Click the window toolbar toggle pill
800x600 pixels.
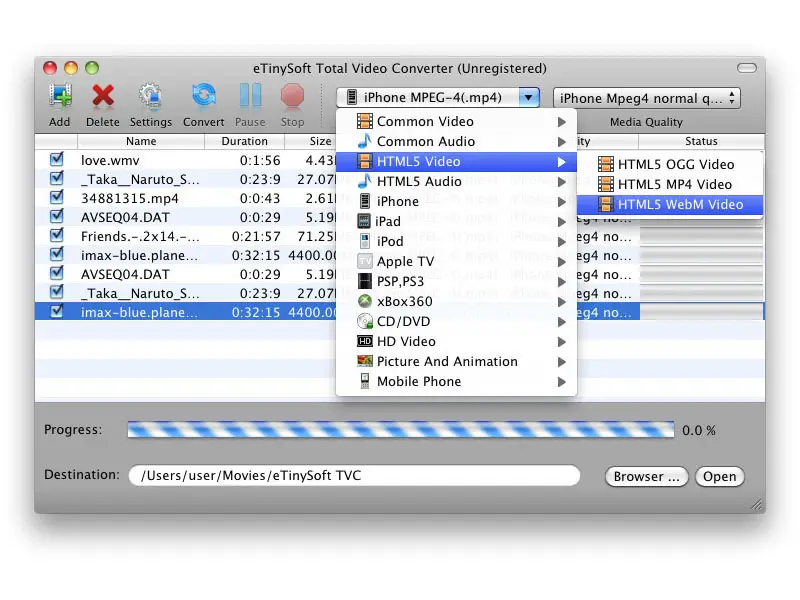tap(746, 68)
